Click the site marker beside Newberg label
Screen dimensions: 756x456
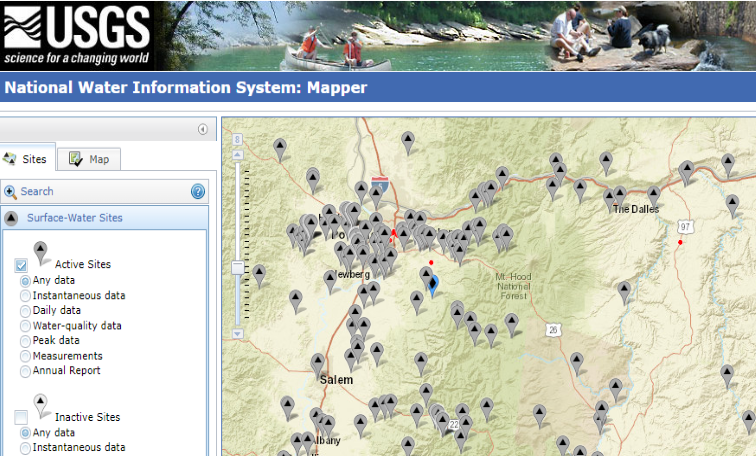click(x=330, y=281)
